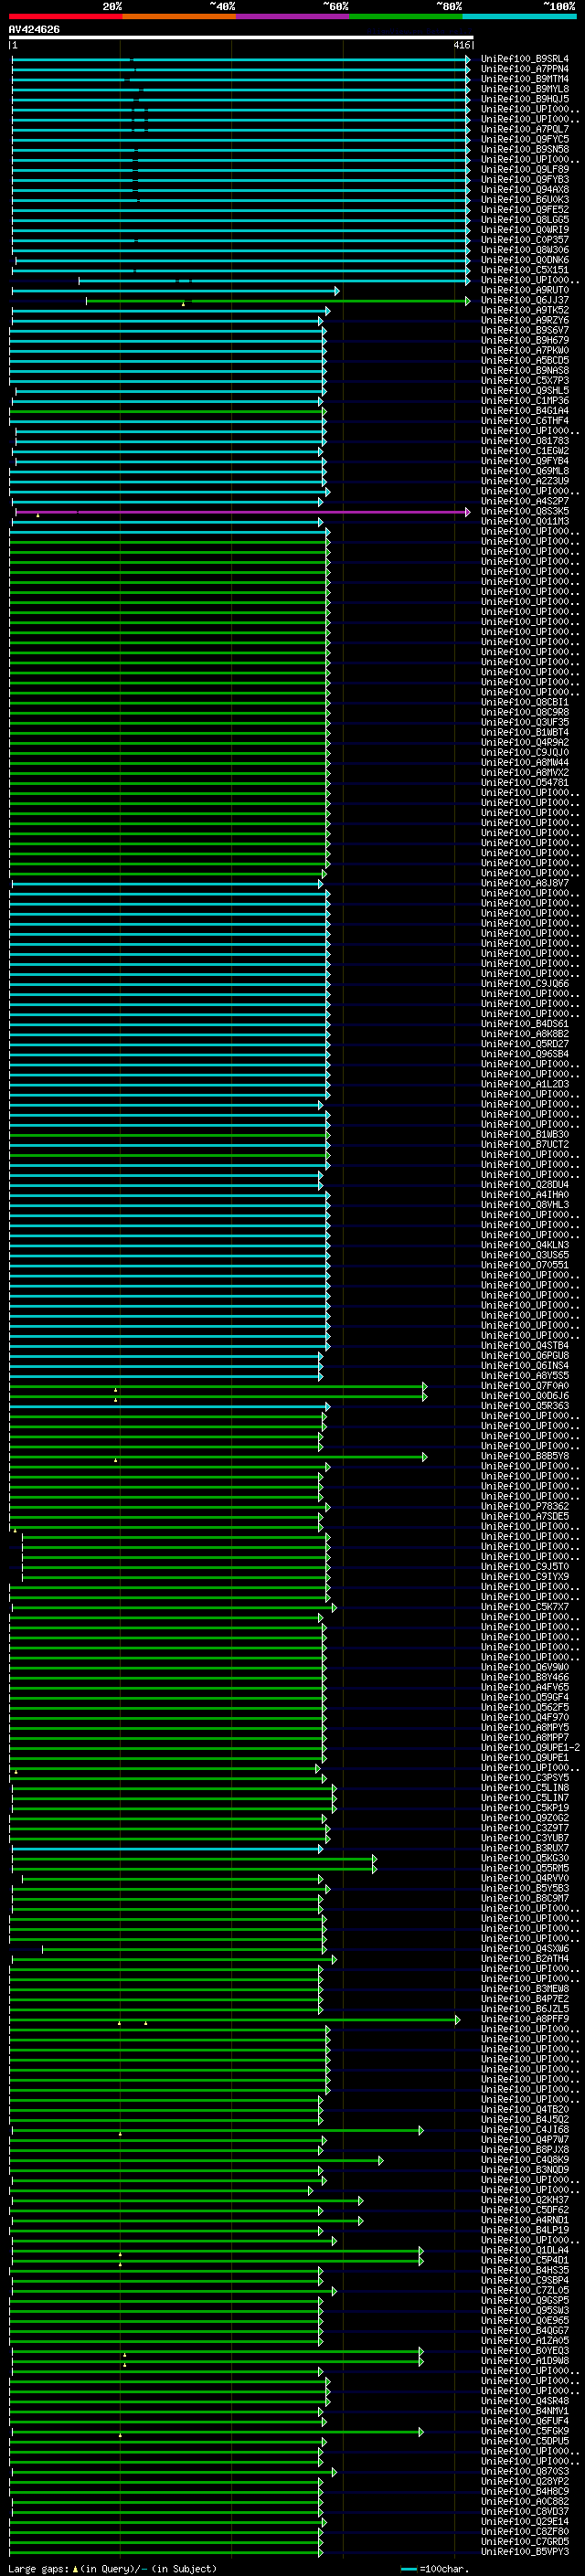Screen dimensions: 585x2576
Task: Click hit label UniRef100_O54781
Action: coord(525,783)
